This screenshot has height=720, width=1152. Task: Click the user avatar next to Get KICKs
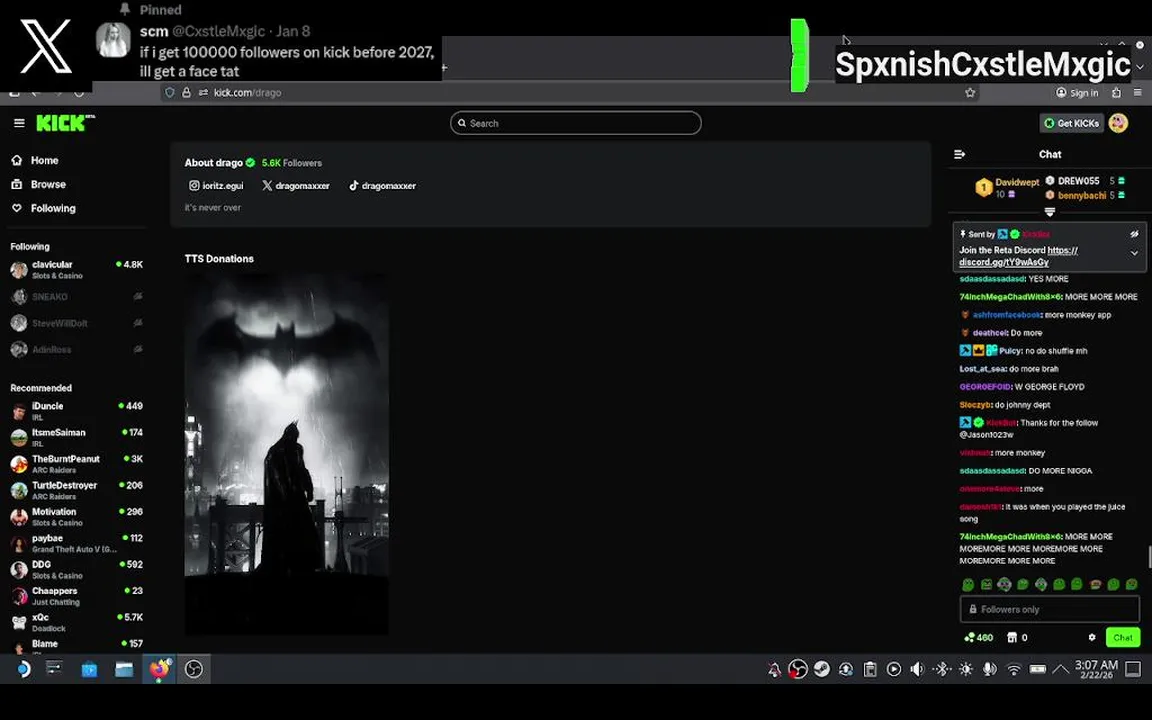click(x=1118, y=123)
